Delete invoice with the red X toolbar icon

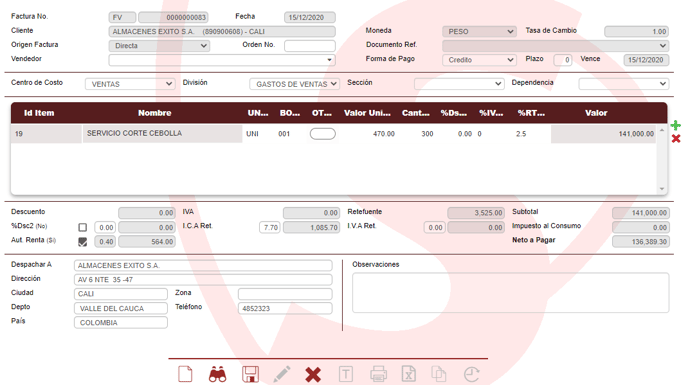pos(313,375)
